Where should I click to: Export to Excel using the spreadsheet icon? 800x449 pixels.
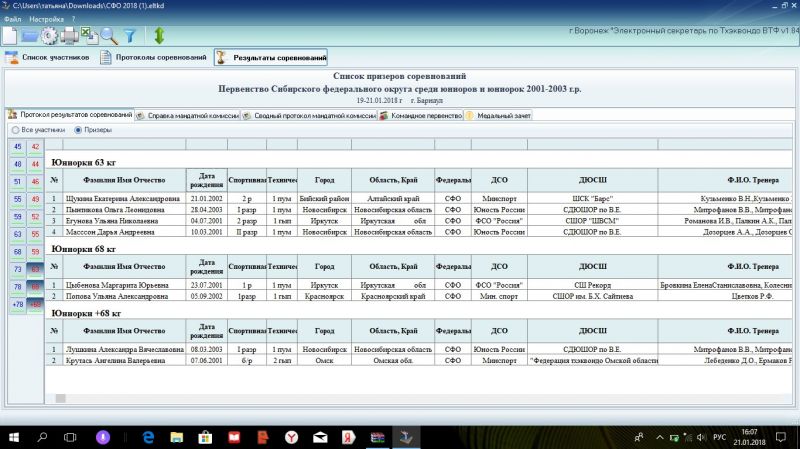point(89,36)
